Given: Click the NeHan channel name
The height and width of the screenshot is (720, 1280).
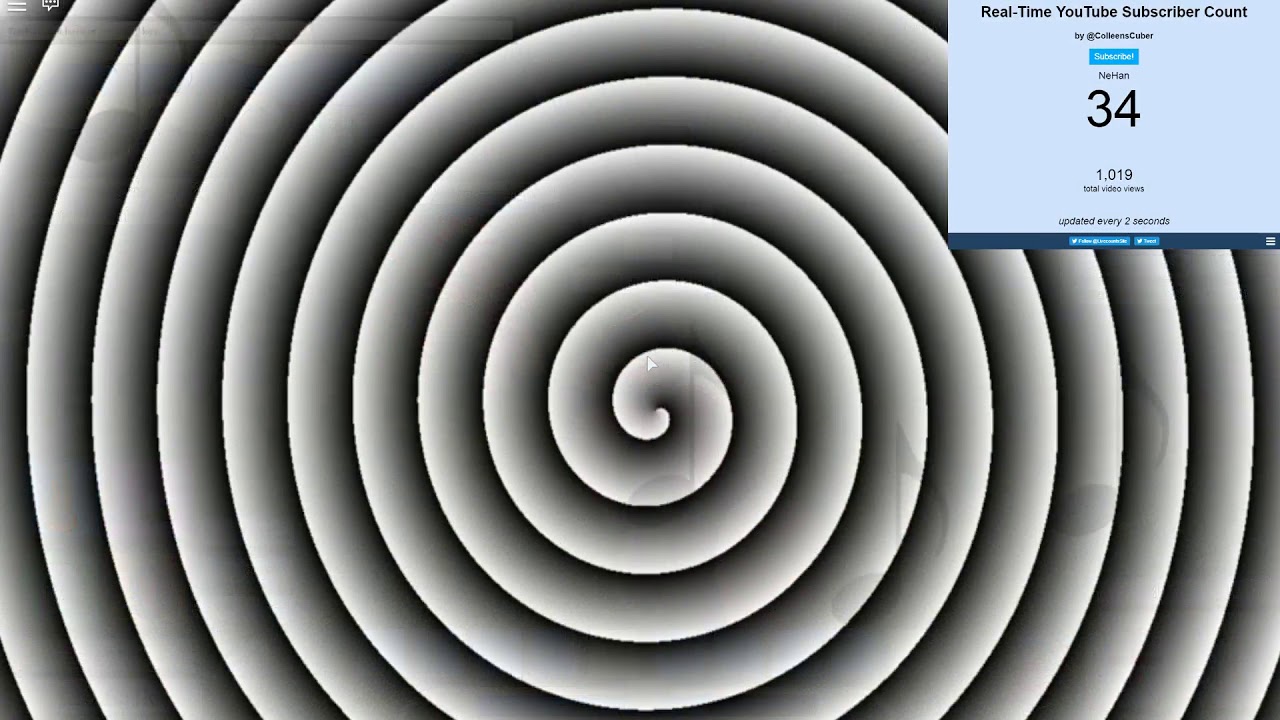Looking at the screenshot, I should (1113, 76).
